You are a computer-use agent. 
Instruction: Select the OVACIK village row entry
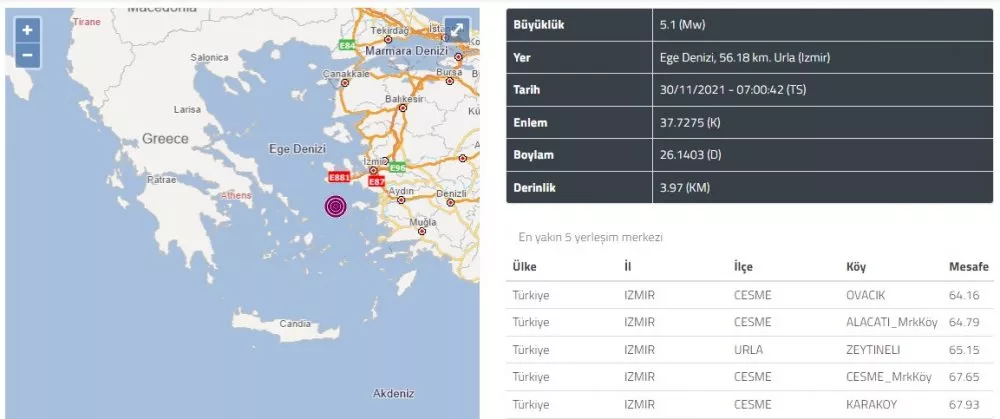pos(867,295)
